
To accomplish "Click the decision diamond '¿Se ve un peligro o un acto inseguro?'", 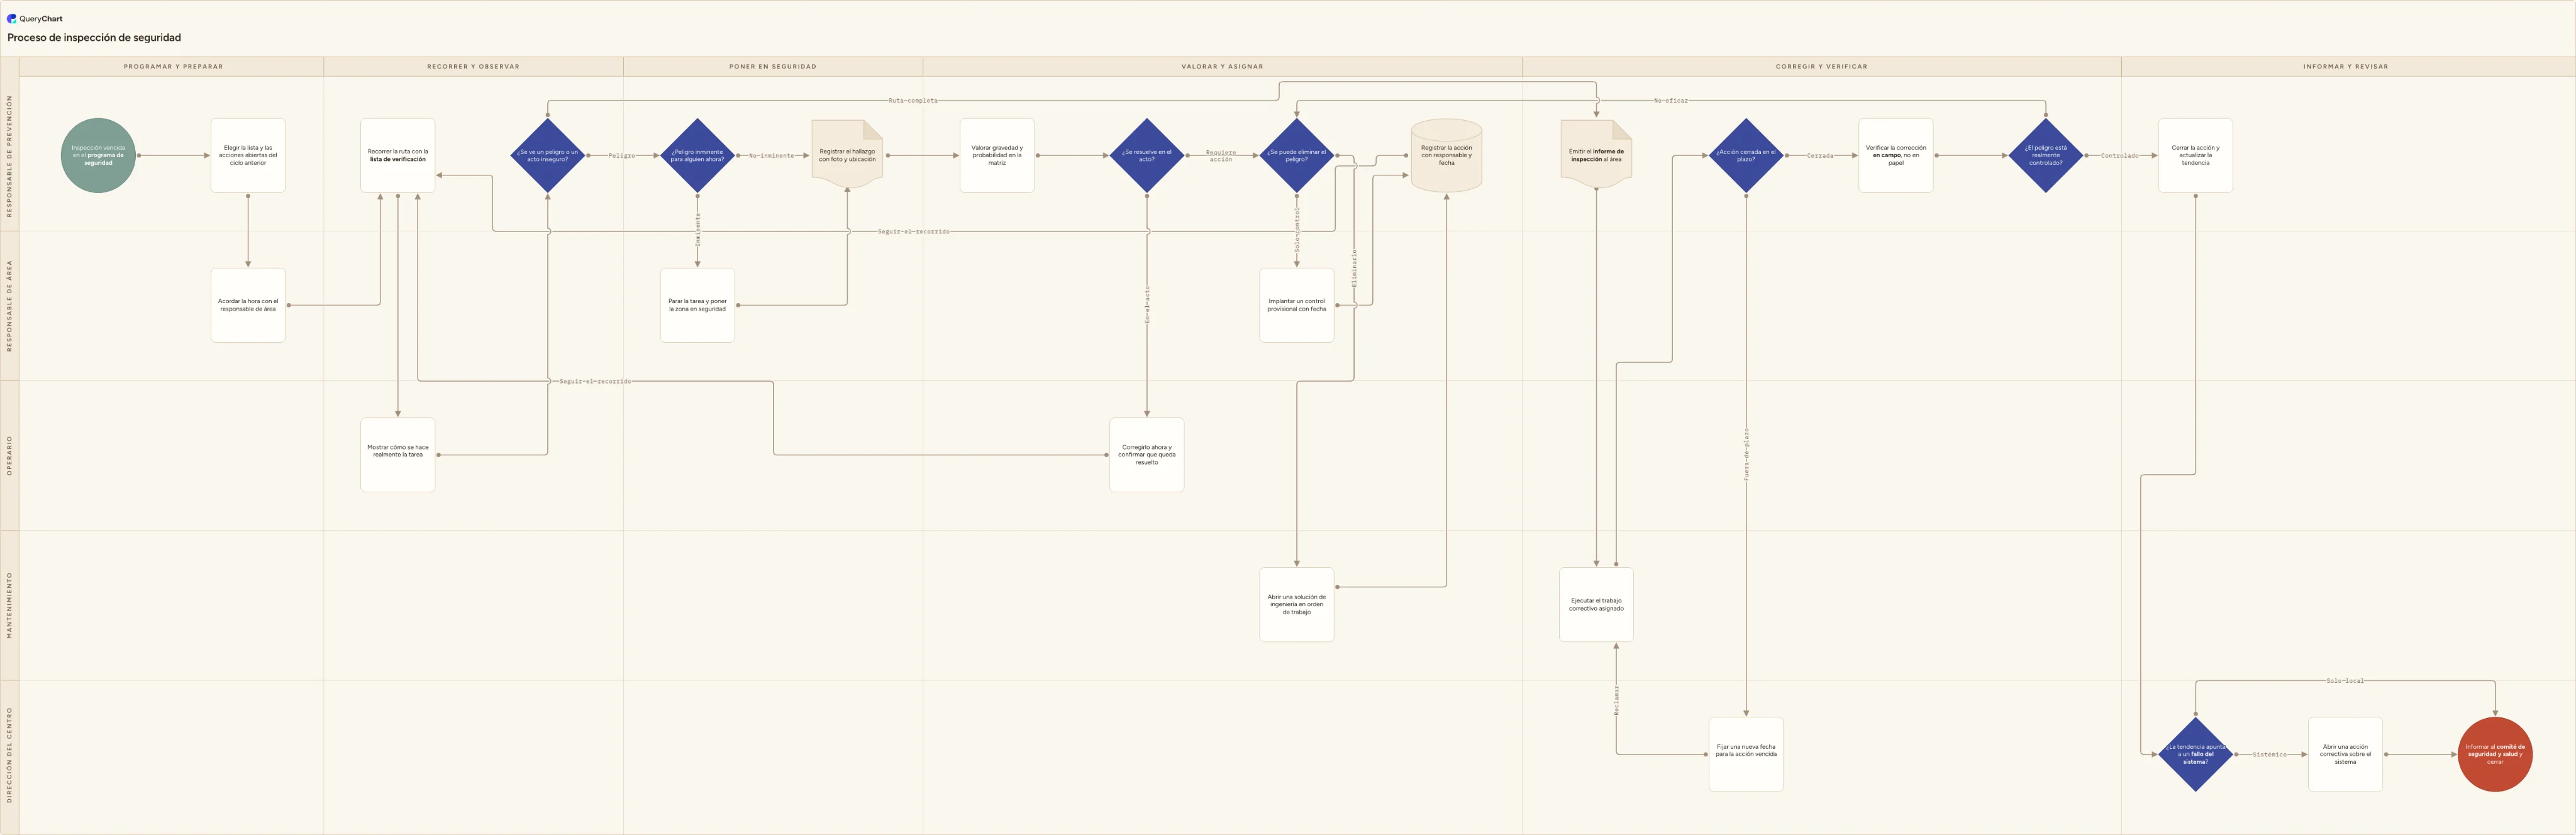I will point(548,155).
